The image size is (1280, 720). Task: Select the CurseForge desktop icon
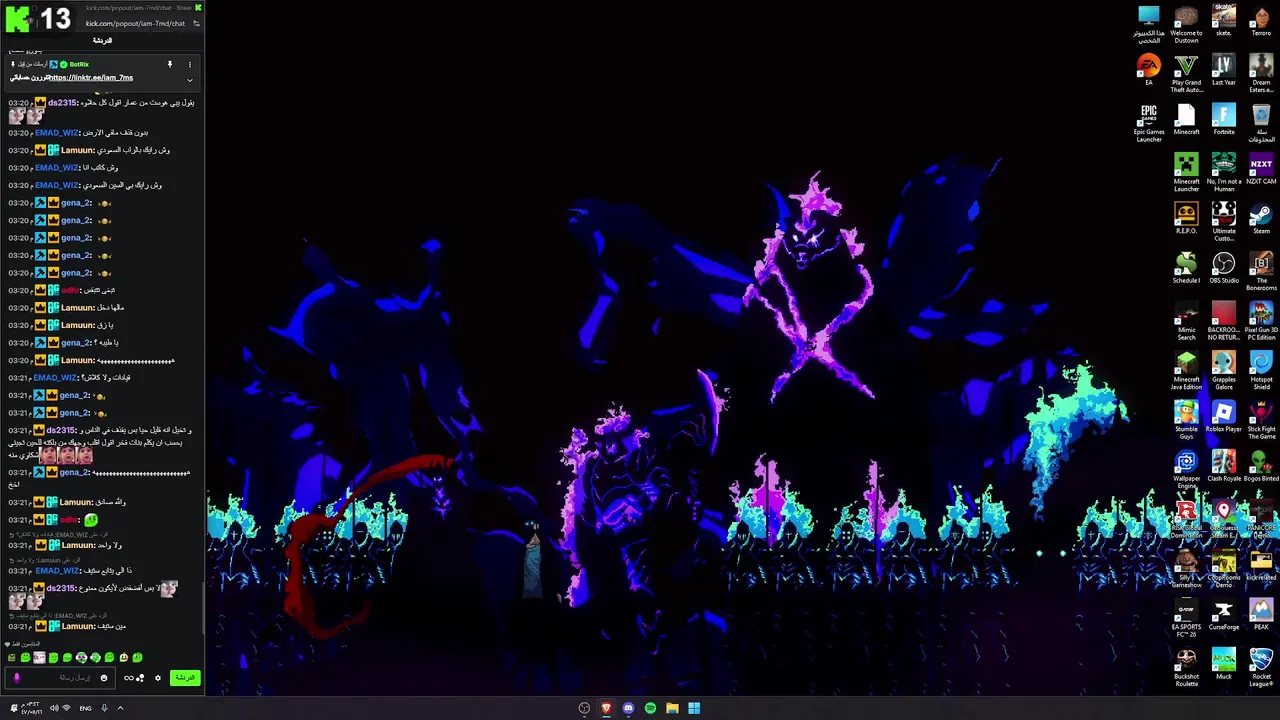(1224, 614)
